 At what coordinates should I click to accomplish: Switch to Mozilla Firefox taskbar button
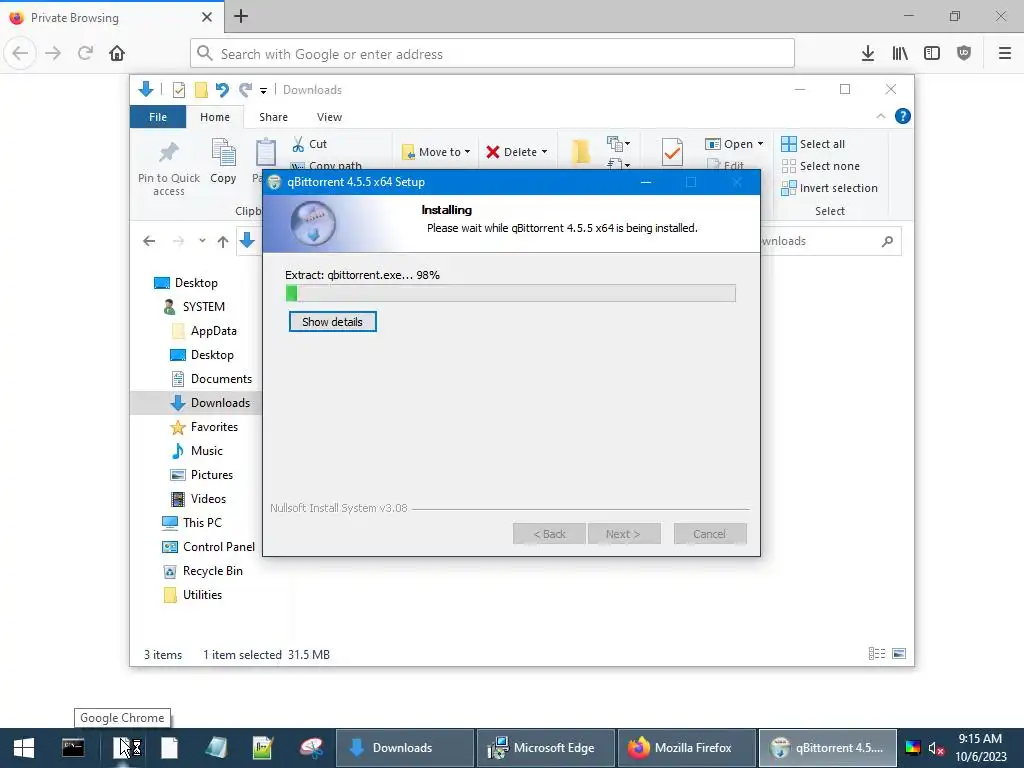[686, 748]
